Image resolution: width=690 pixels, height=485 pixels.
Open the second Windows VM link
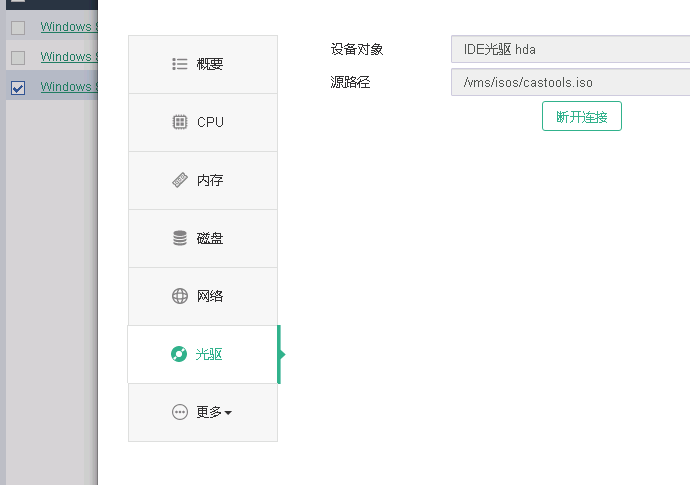point(68,57)
